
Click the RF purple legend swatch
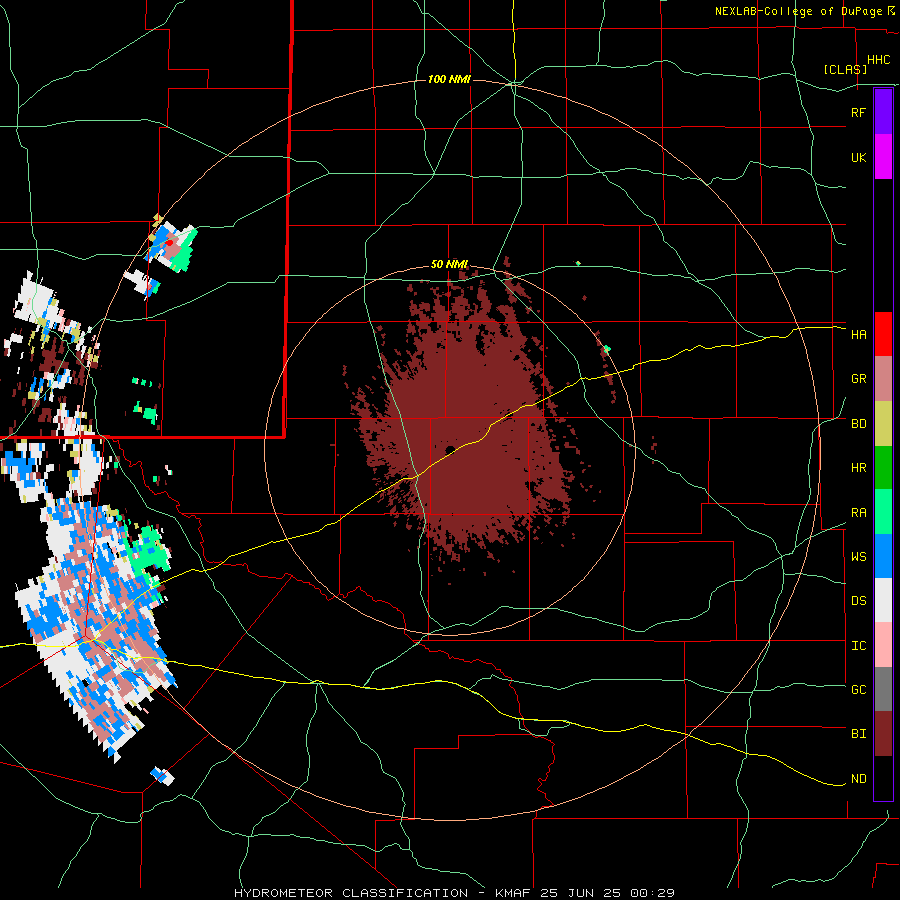click(883, 112)
